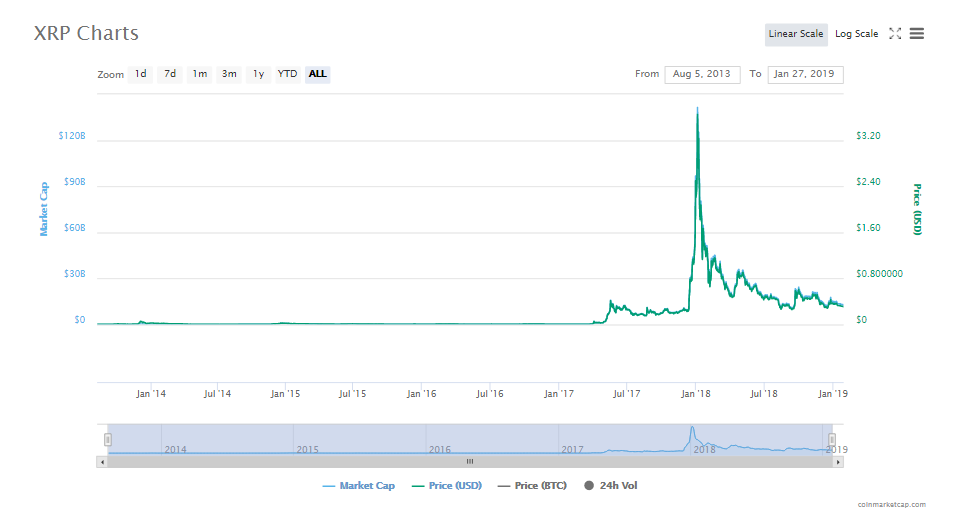Screen dimensions: 965x530
Task: Click the $3.20 price axis label
Action: 868,135
